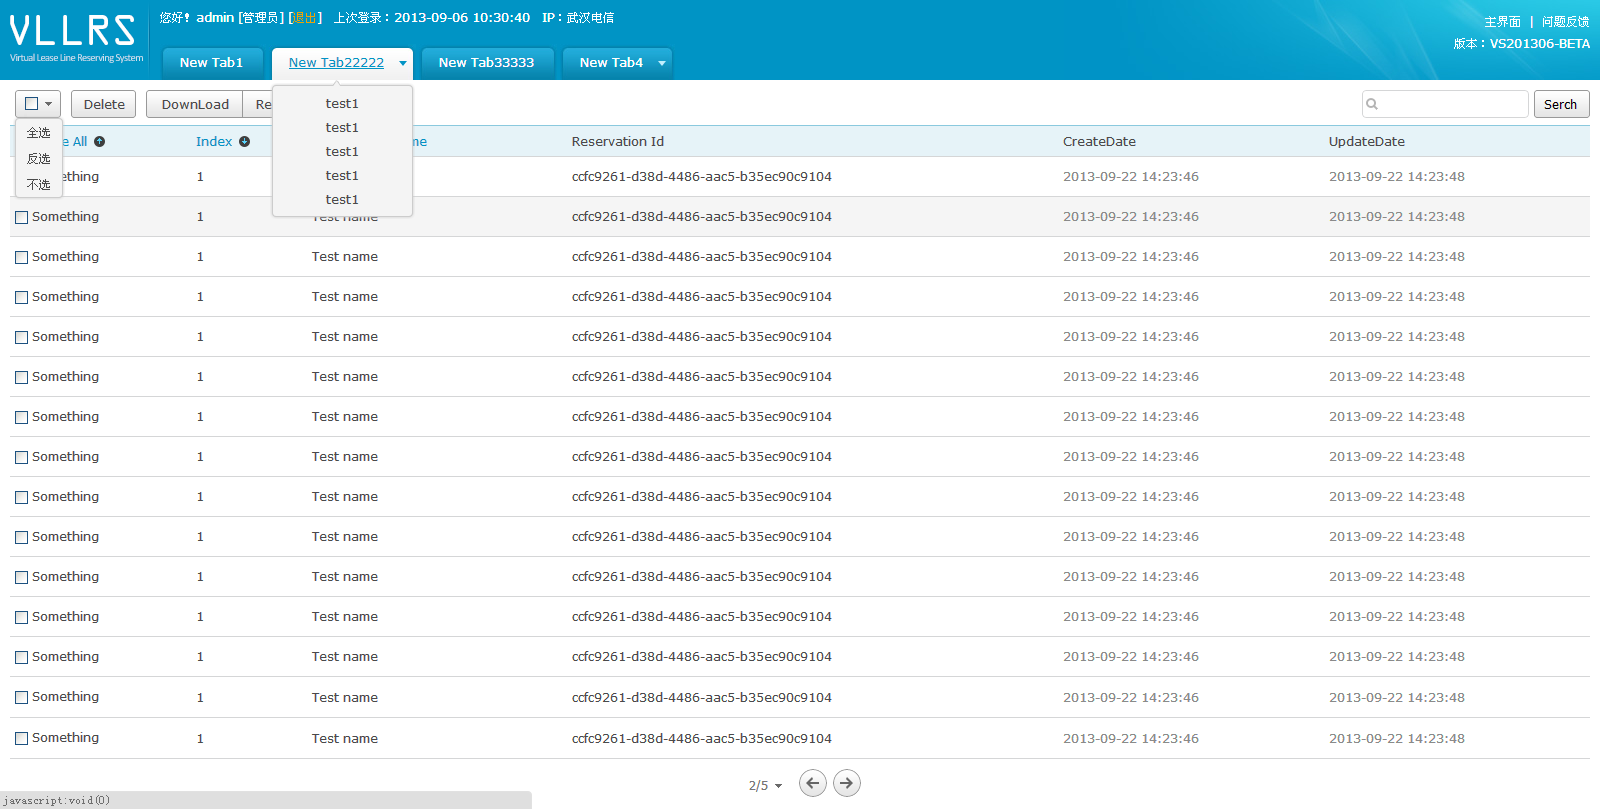Open the 2/5 page selector dropdown
This screenshot has width=1600, height=809.
pyautogui.click(x=765, y=785)
